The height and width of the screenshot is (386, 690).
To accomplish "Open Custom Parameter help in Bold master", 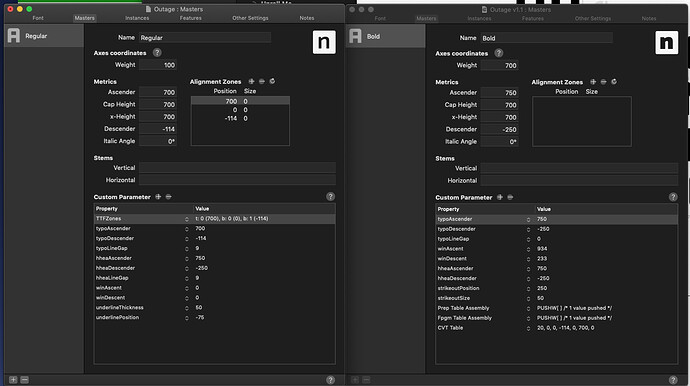I will 673,197.
